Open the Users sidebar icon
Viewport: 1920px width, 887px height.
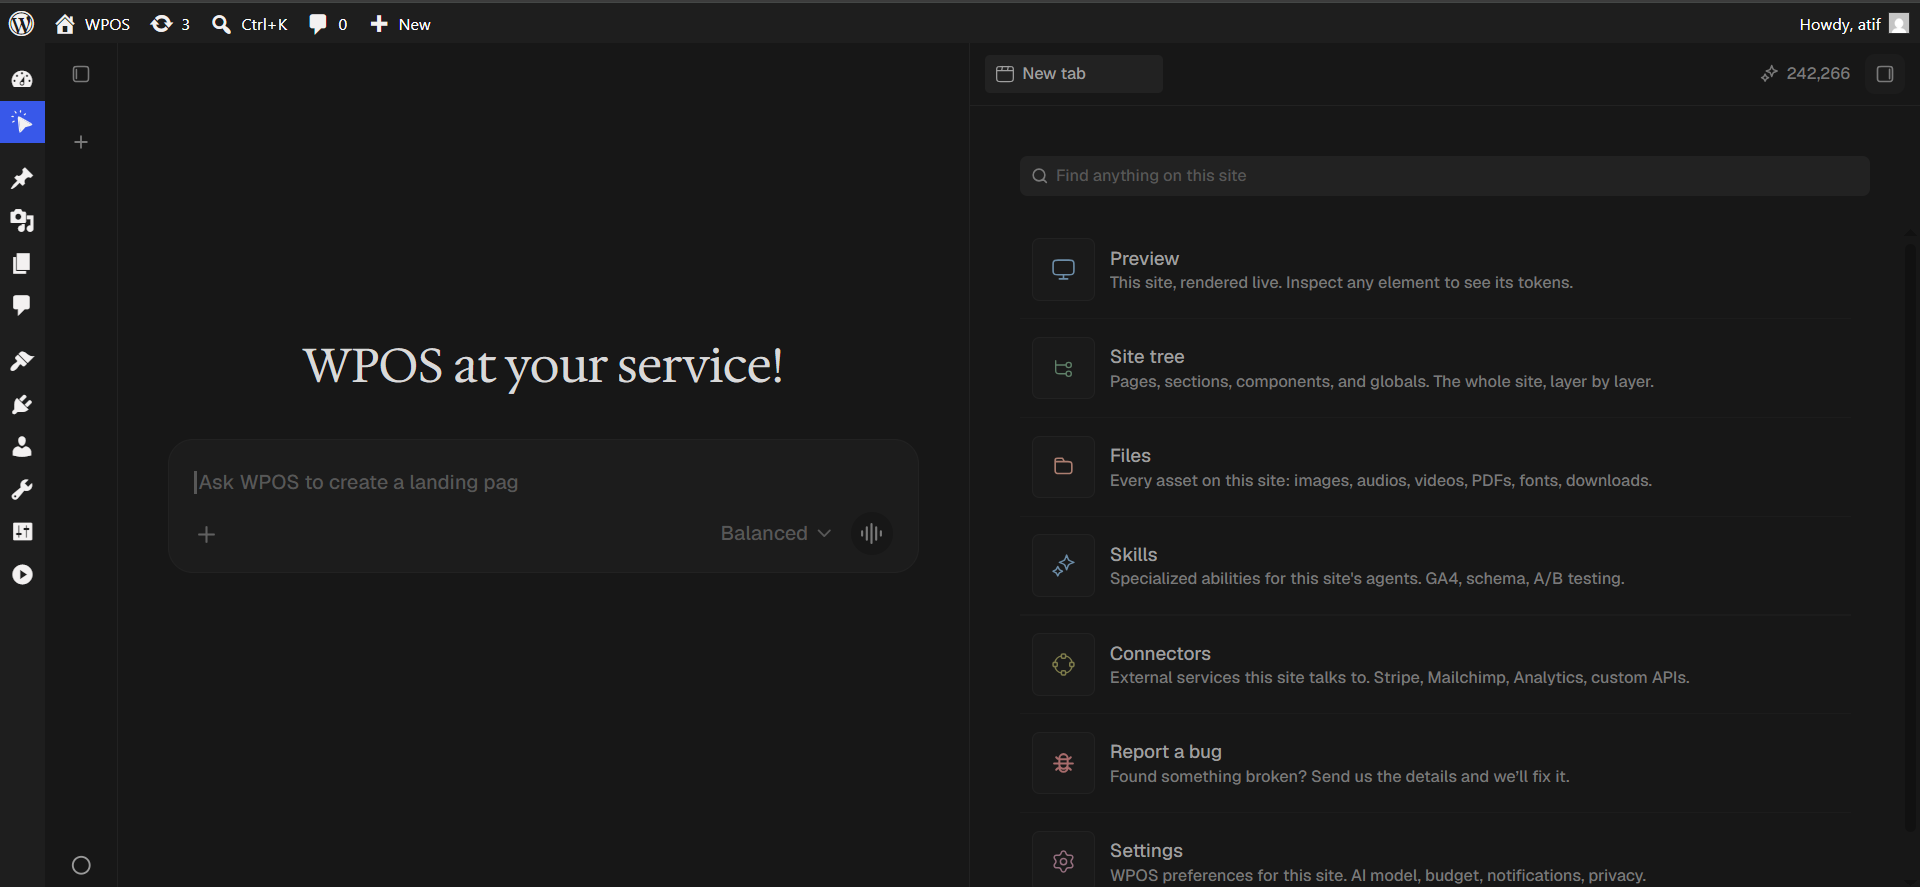click(22, 446)
